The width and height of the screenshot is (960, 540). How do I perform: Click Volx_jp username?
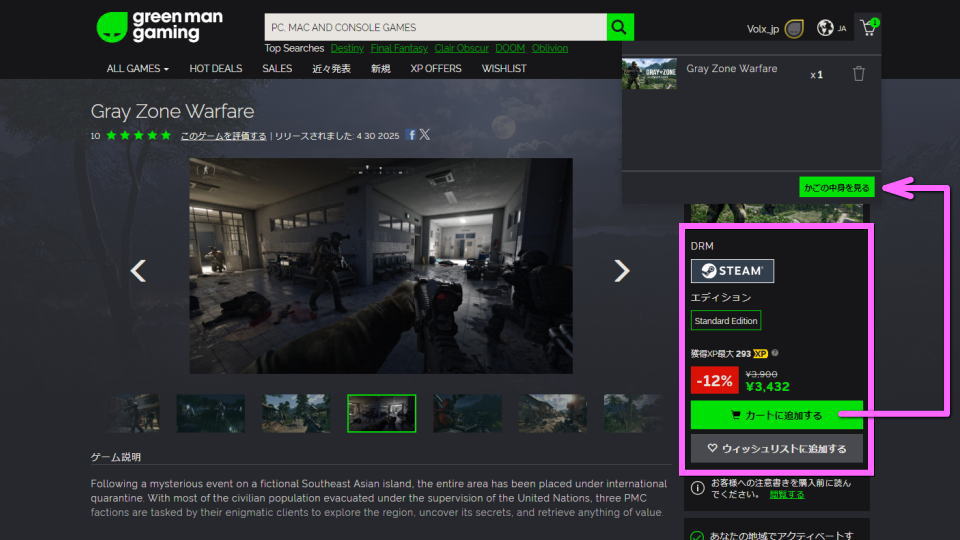click(x=763, y=29)
